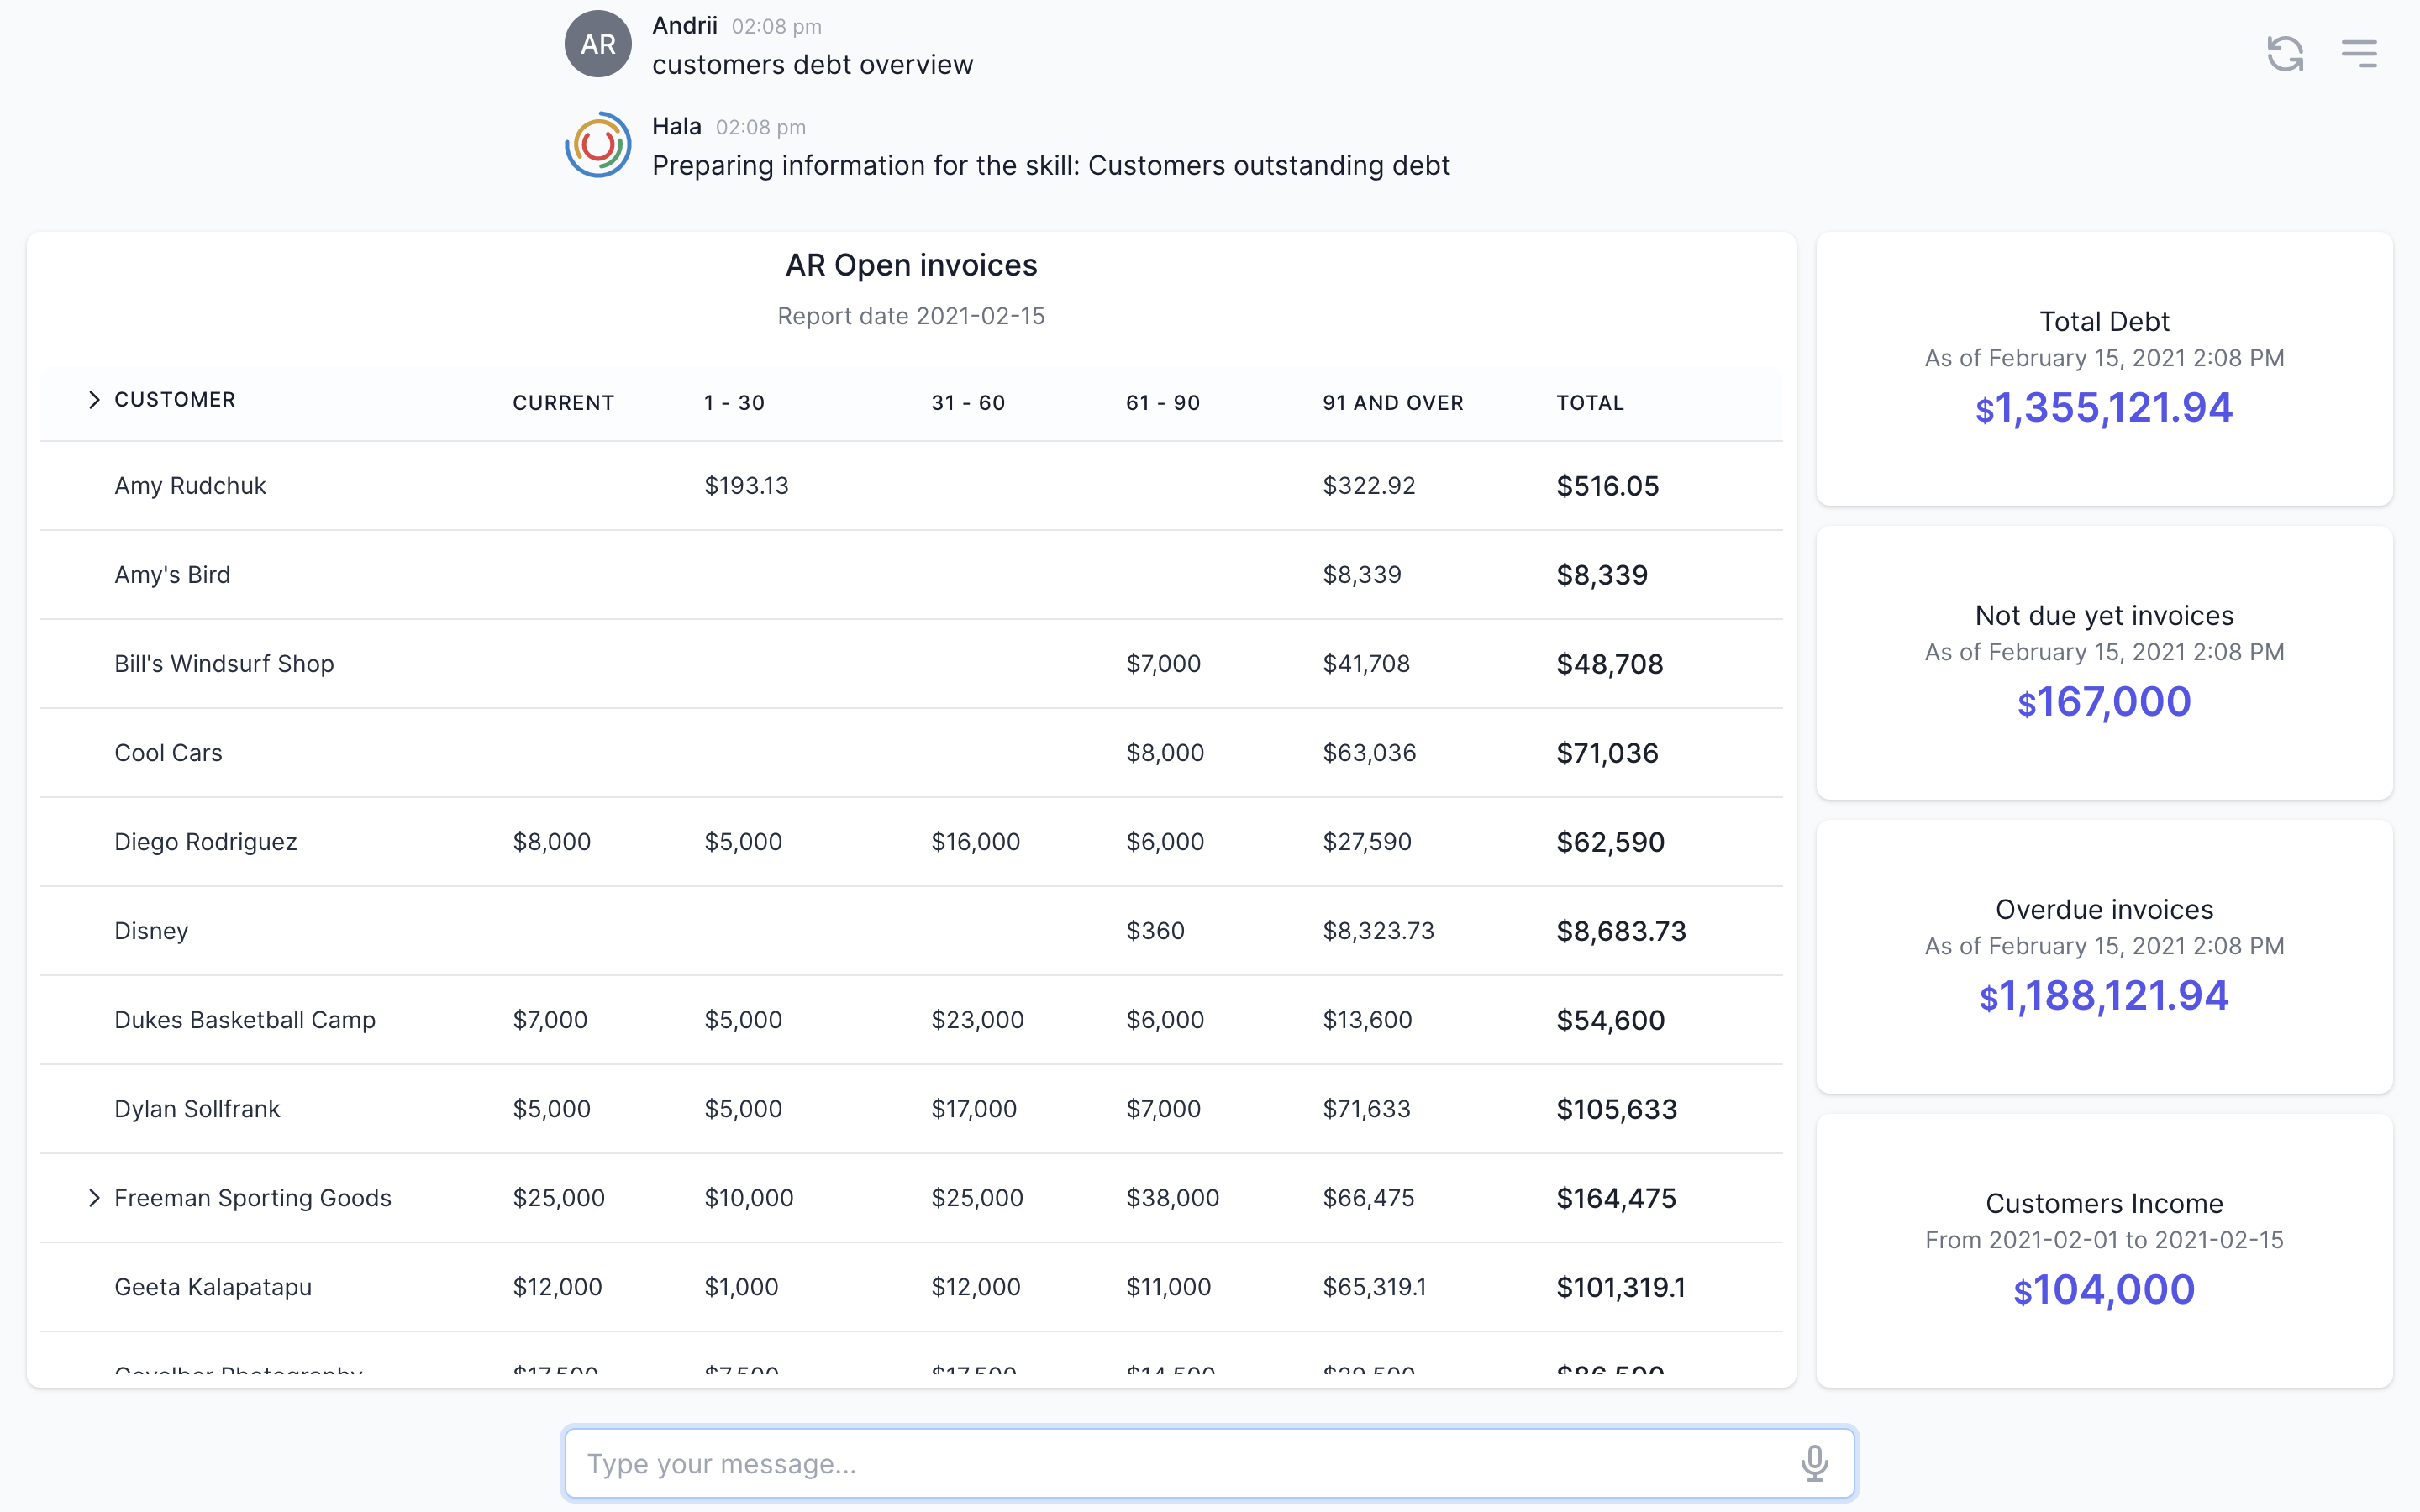
Task: Click the 1 - 30 column header
Action: point(734,403)
